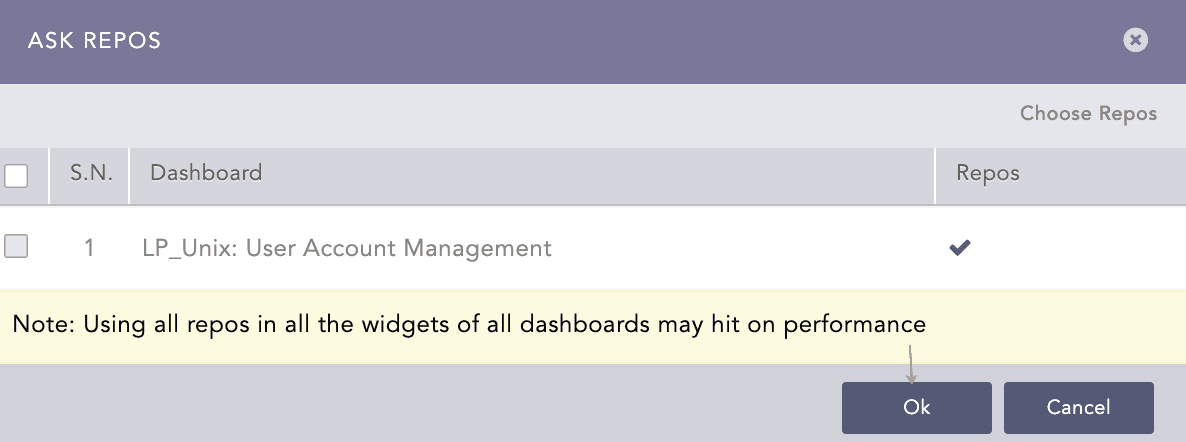Sort by the S.N. column header
Screen dimensions: 1186x442
click(91, 173)
